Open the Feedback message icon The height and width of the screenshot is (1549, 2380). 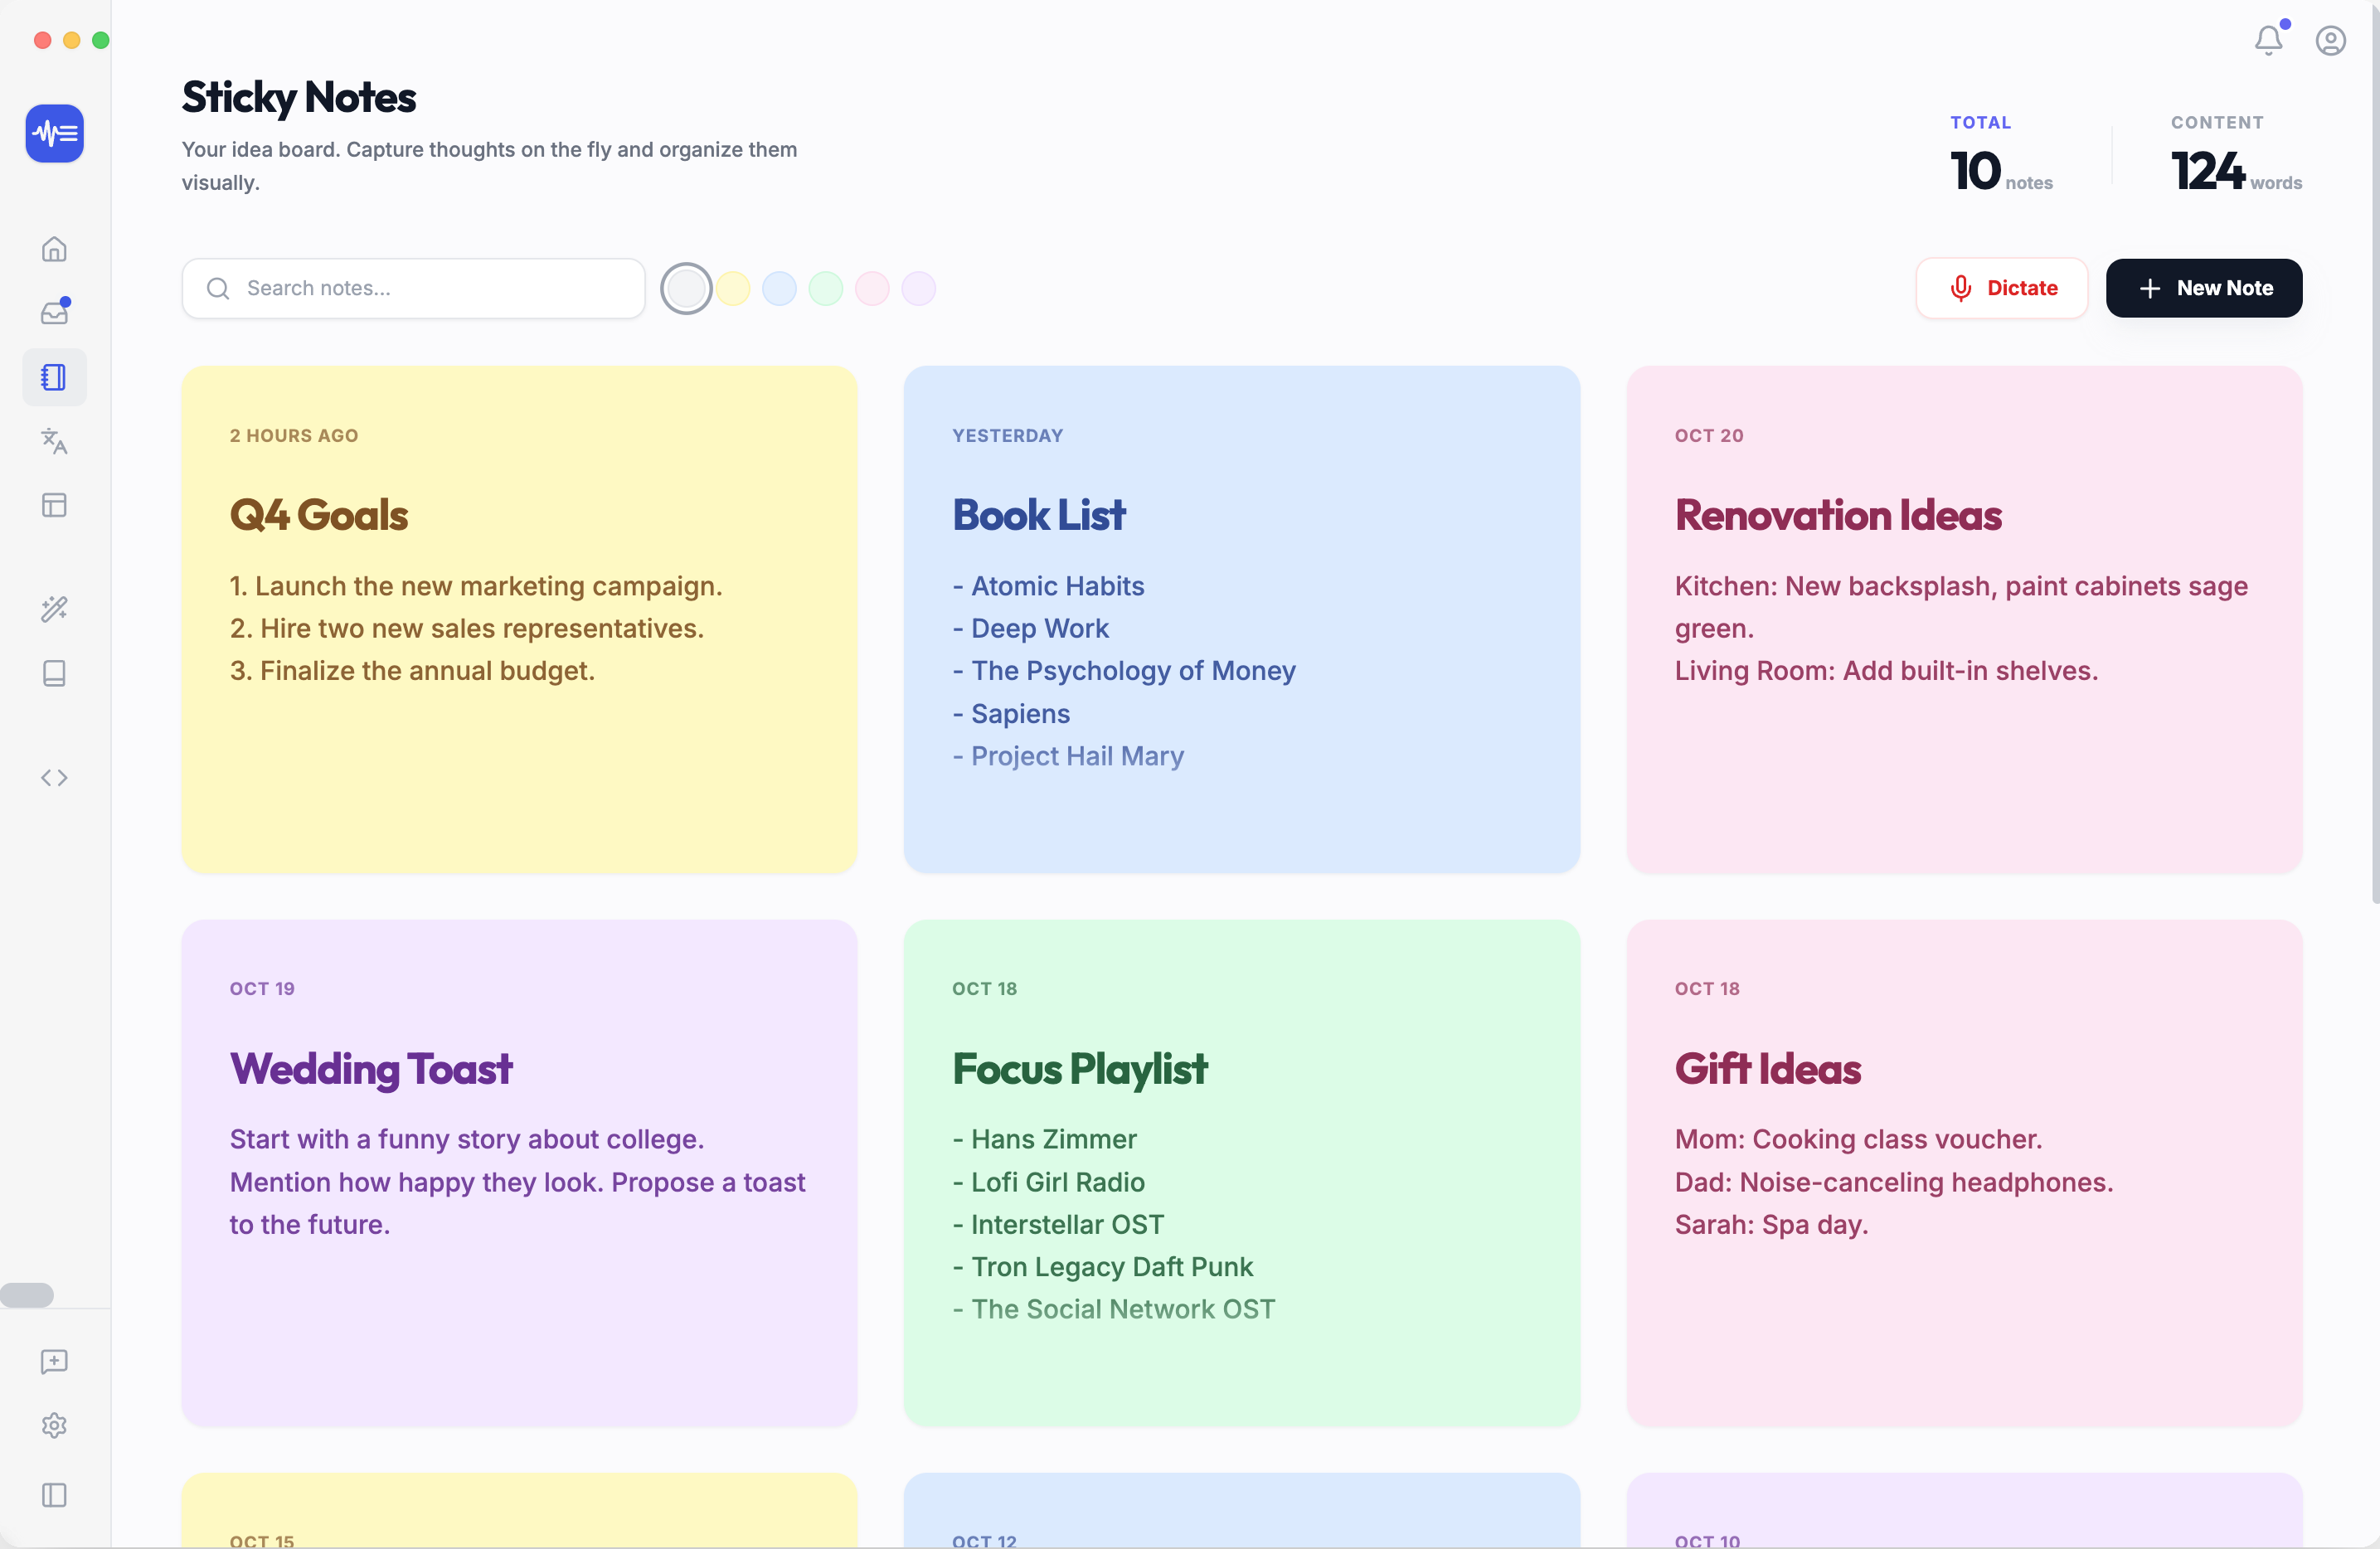point(54,1362)
